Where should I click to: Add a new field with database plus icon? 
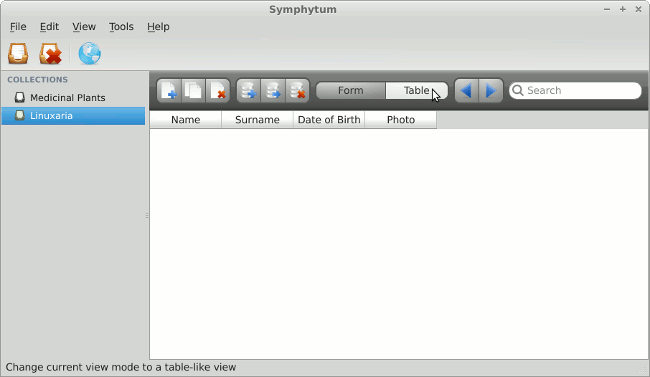[x=248, y=90]
